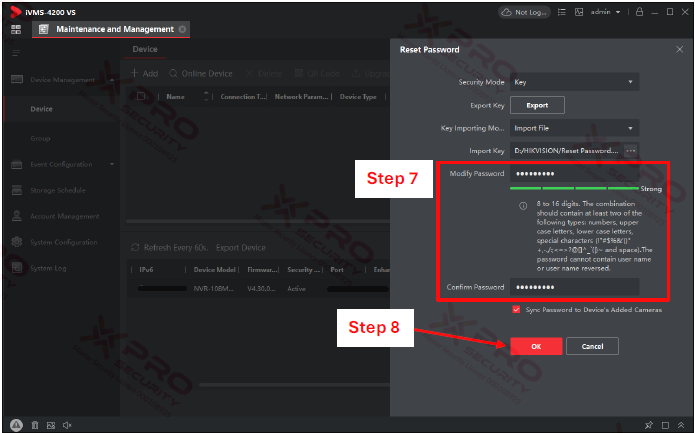Click Export Device link
This screenshot has width=695, height=433.
(241, 248)
